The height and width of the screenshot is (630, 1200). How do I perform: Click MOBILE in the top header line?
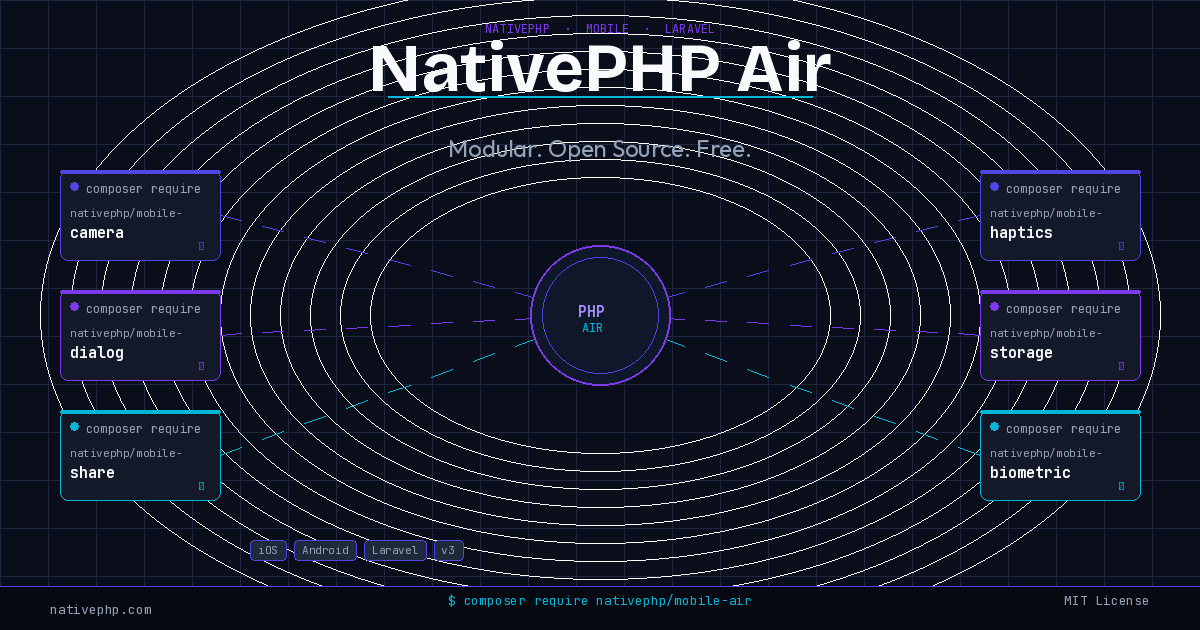608,30
